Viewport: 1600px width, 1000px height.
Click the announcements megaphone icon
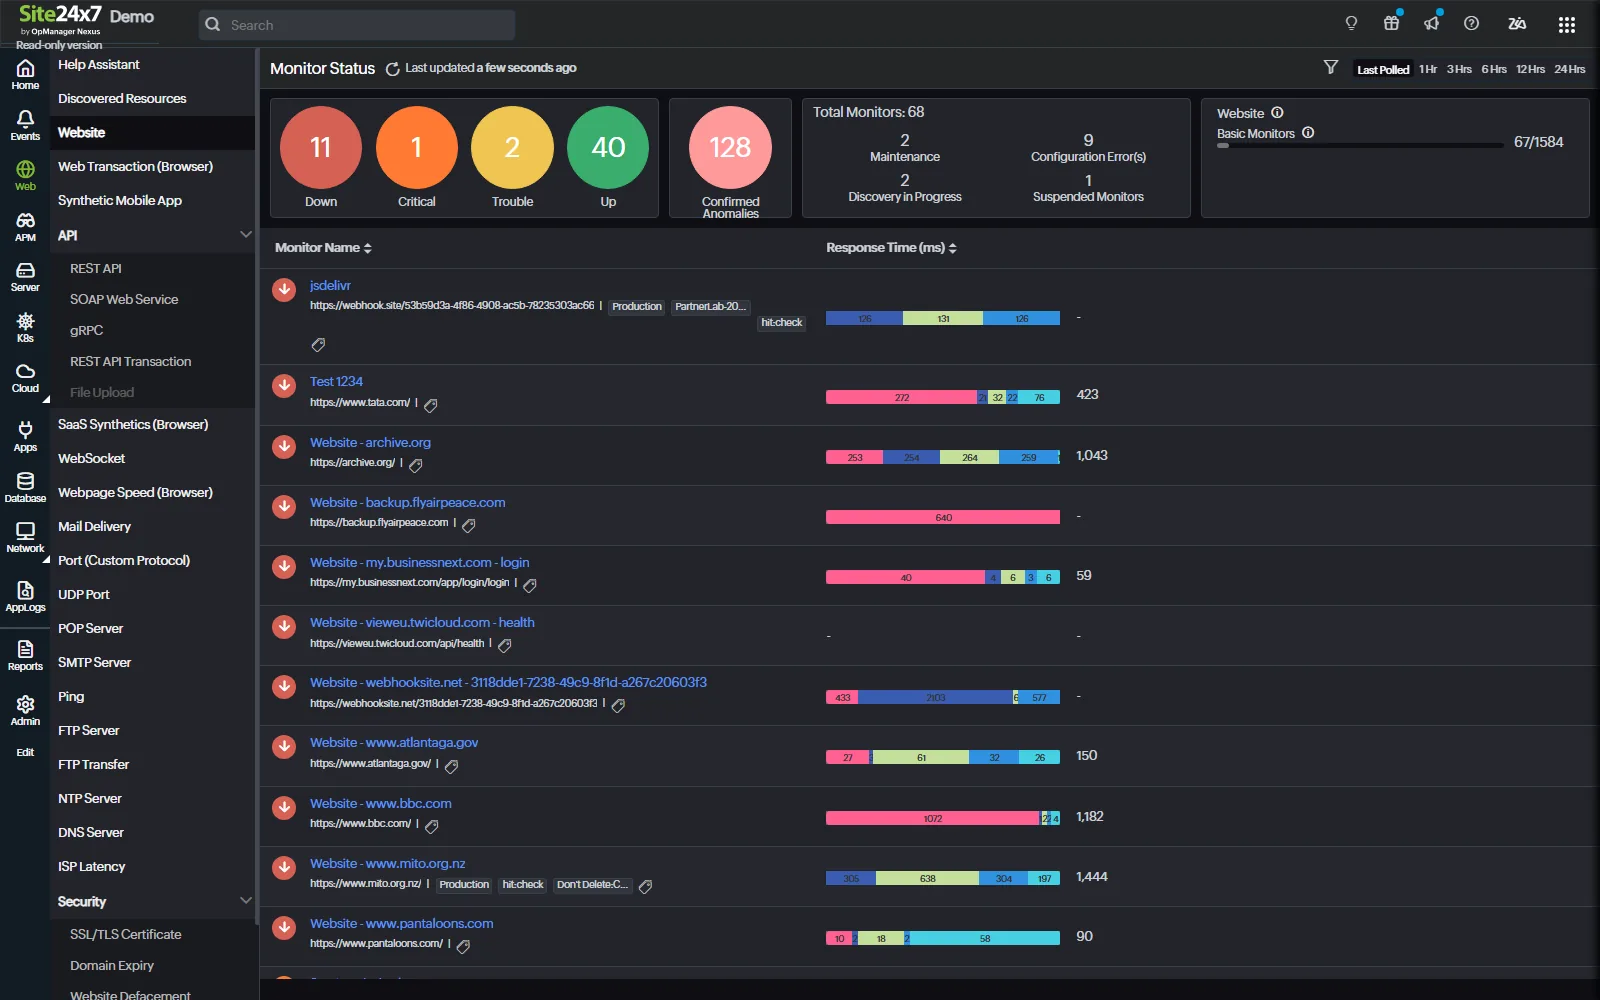pyautogui.click(x=1432, y=24)
